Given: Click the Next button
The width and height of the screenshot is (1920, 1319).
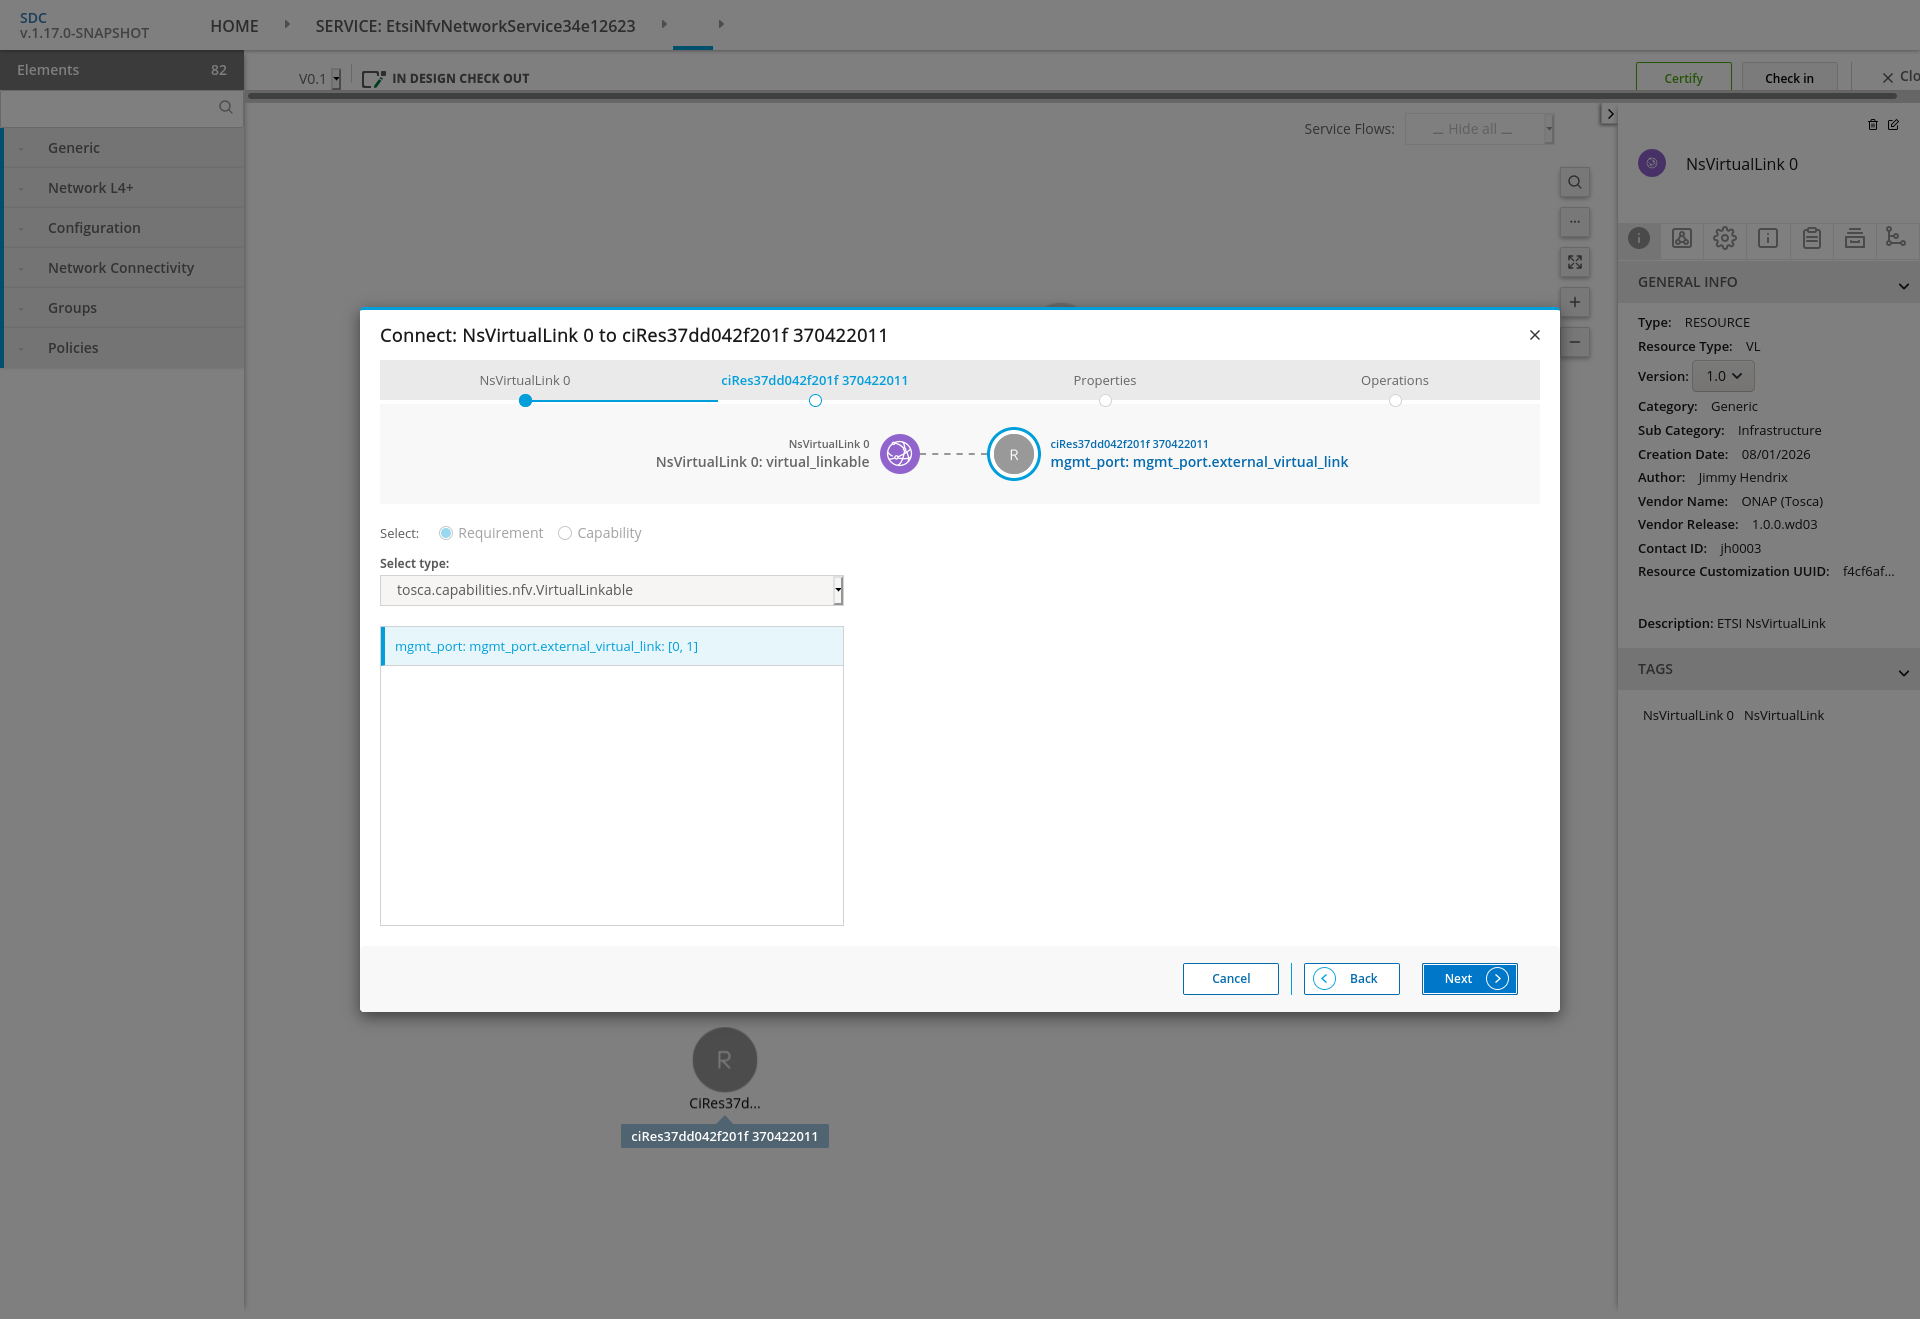Looking at the screenshot, I should coord(1470,979).
